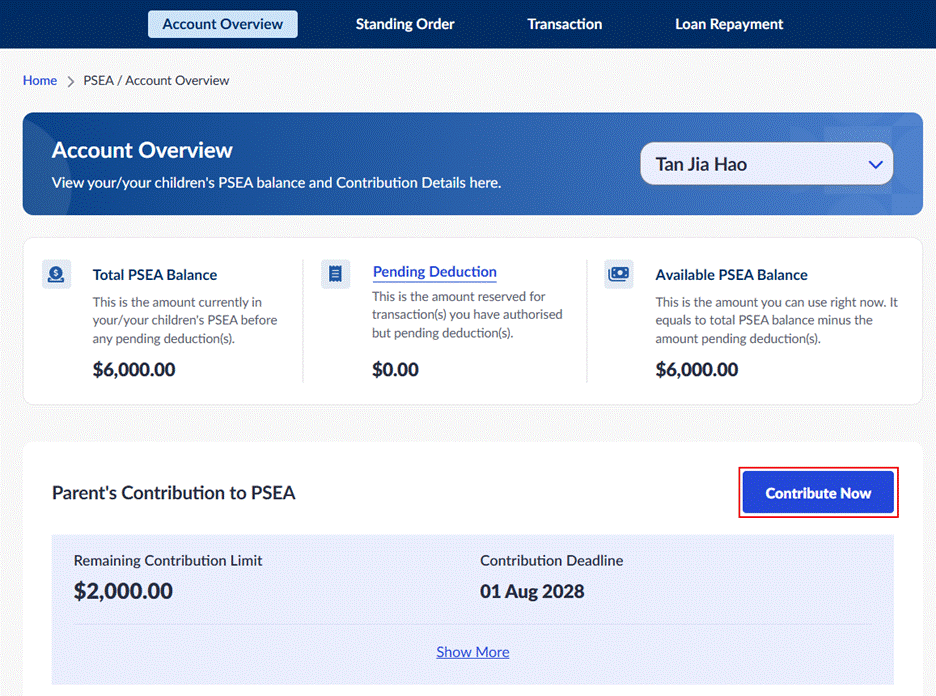Viewport: 936px width, 696px height.
Task: Click the Home breadcrumb link
Action: coord(40,81)
